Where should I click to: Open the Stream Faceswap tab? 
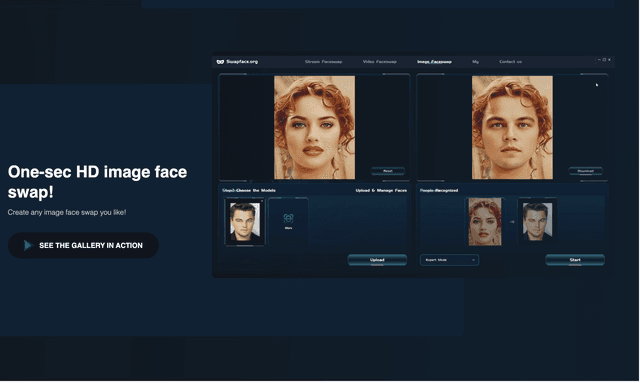point(323,62)
